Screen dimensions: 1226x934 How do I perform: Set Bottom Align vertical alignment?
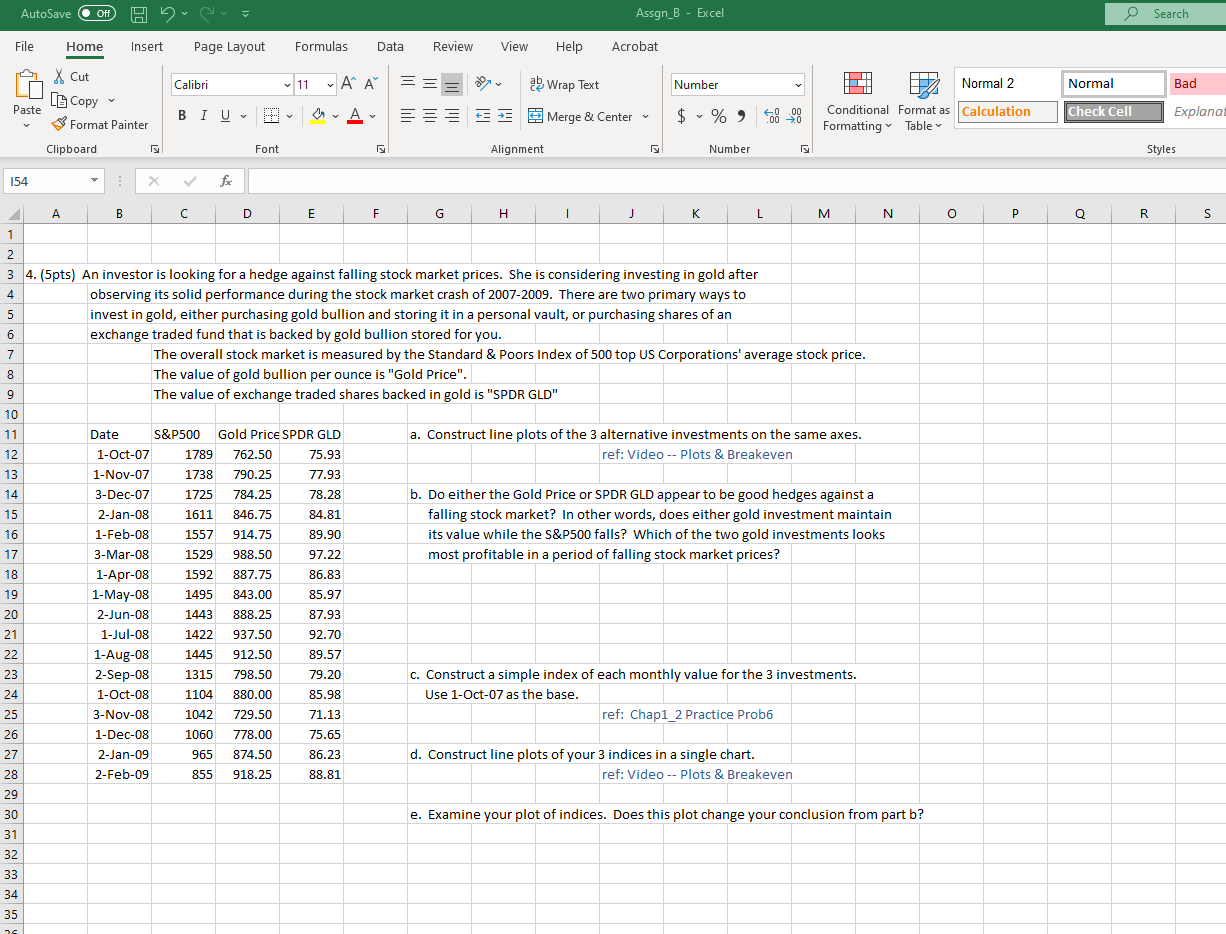452,85
